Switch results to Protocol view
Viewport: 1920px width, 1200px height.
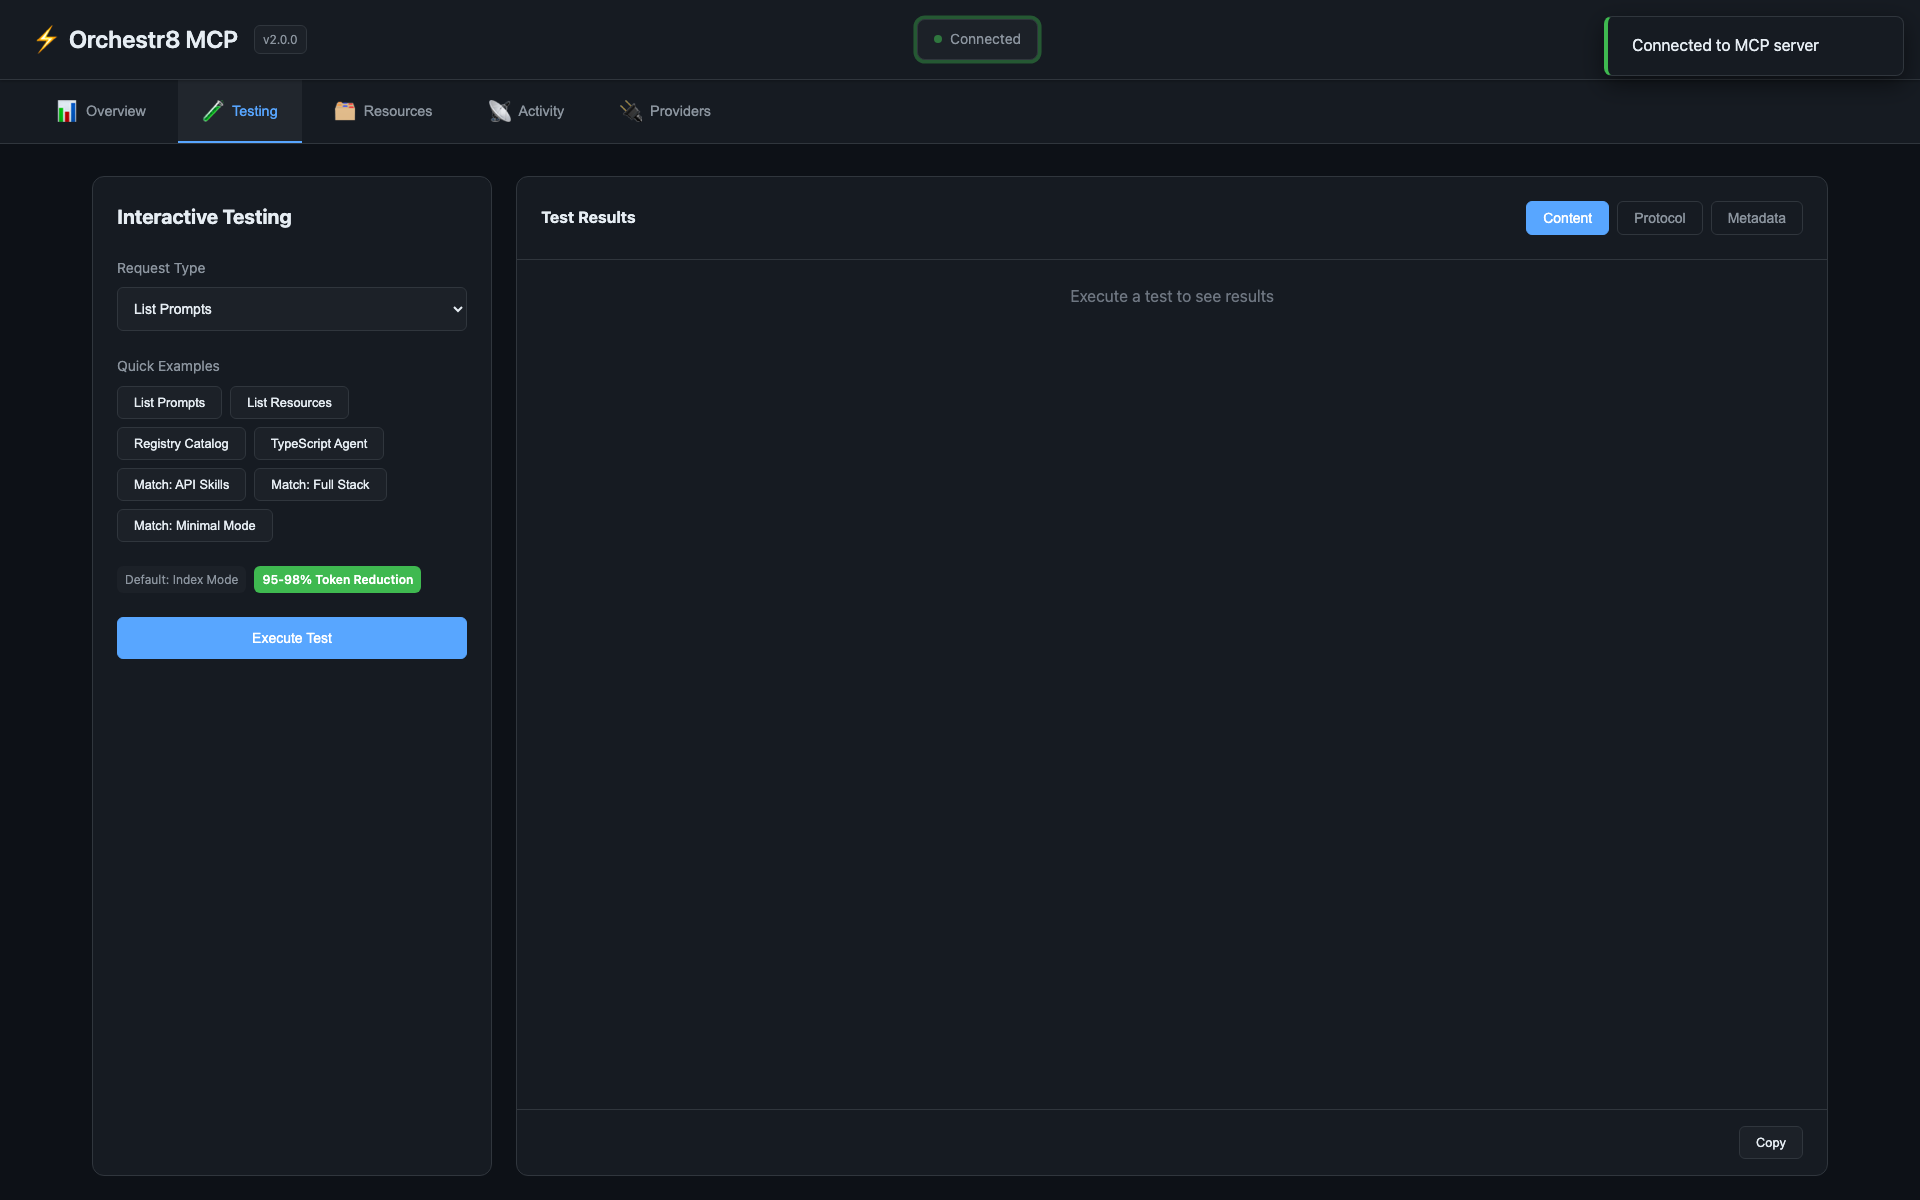pyautogui.click(x=1659, y=218)
